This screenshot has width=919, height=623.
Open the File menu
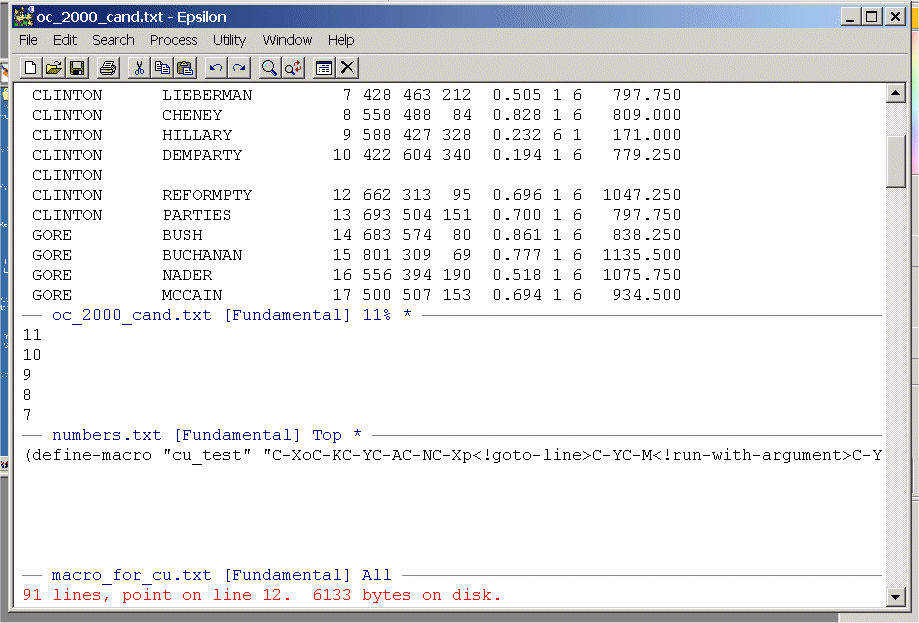coord(29,40)
